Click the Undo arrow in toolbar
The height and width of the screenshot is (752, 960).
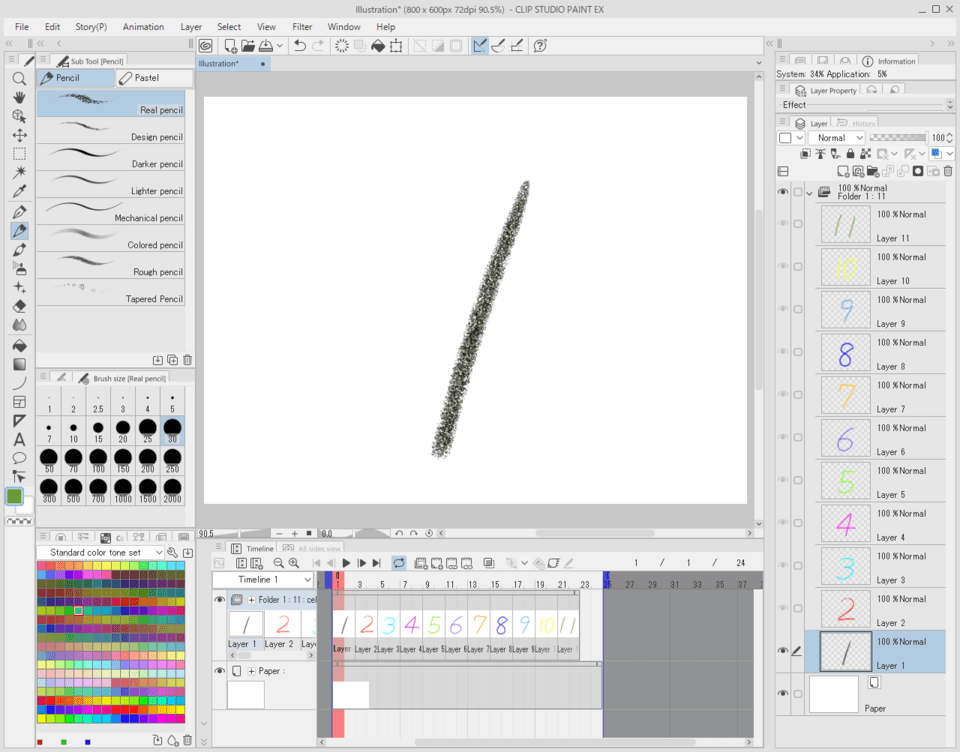pyautogui.click(x=300, y=46)
